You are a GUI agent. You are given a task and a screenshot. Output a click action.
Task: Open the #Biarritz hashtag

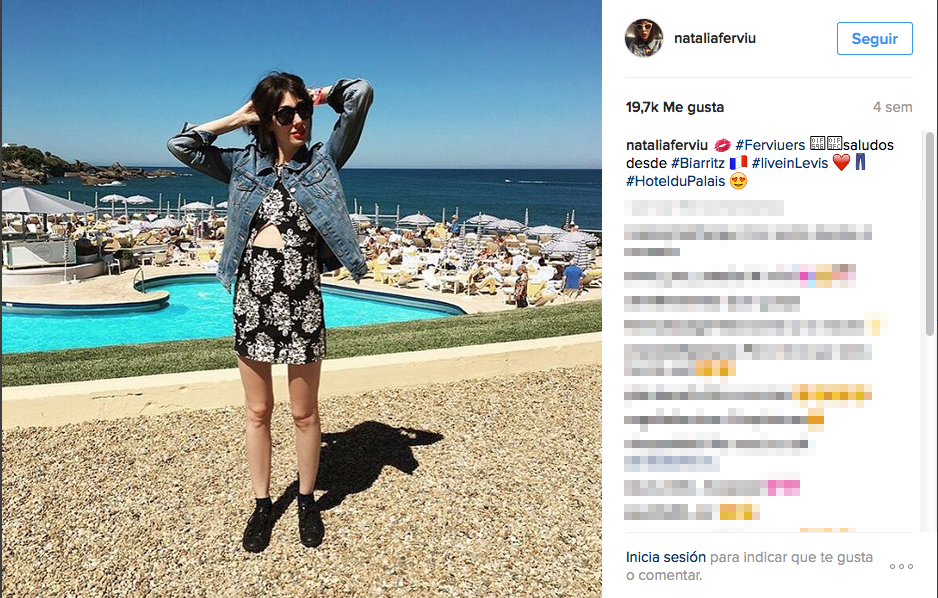tap(698, 163)
